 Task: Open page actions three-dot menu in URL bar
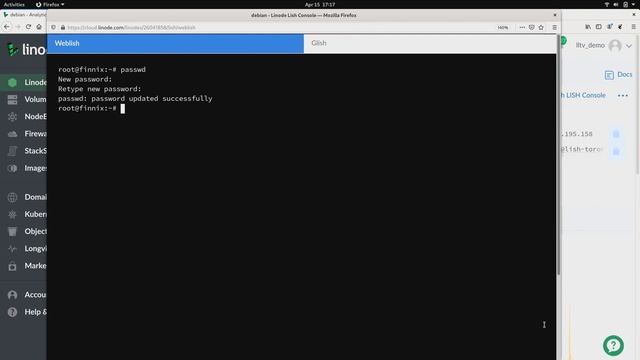click(522, 27)
